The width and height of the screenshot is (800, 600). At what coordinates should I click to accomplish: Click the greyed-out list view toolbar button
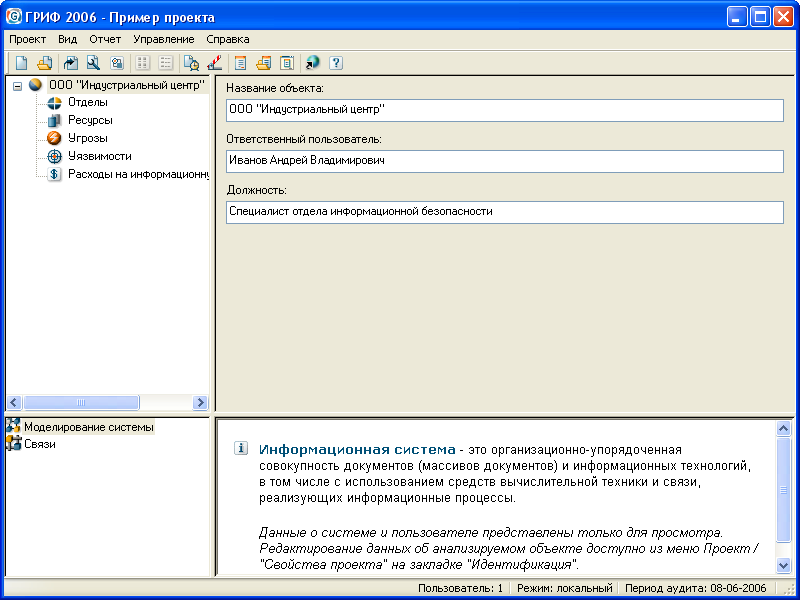click(165, 63)
